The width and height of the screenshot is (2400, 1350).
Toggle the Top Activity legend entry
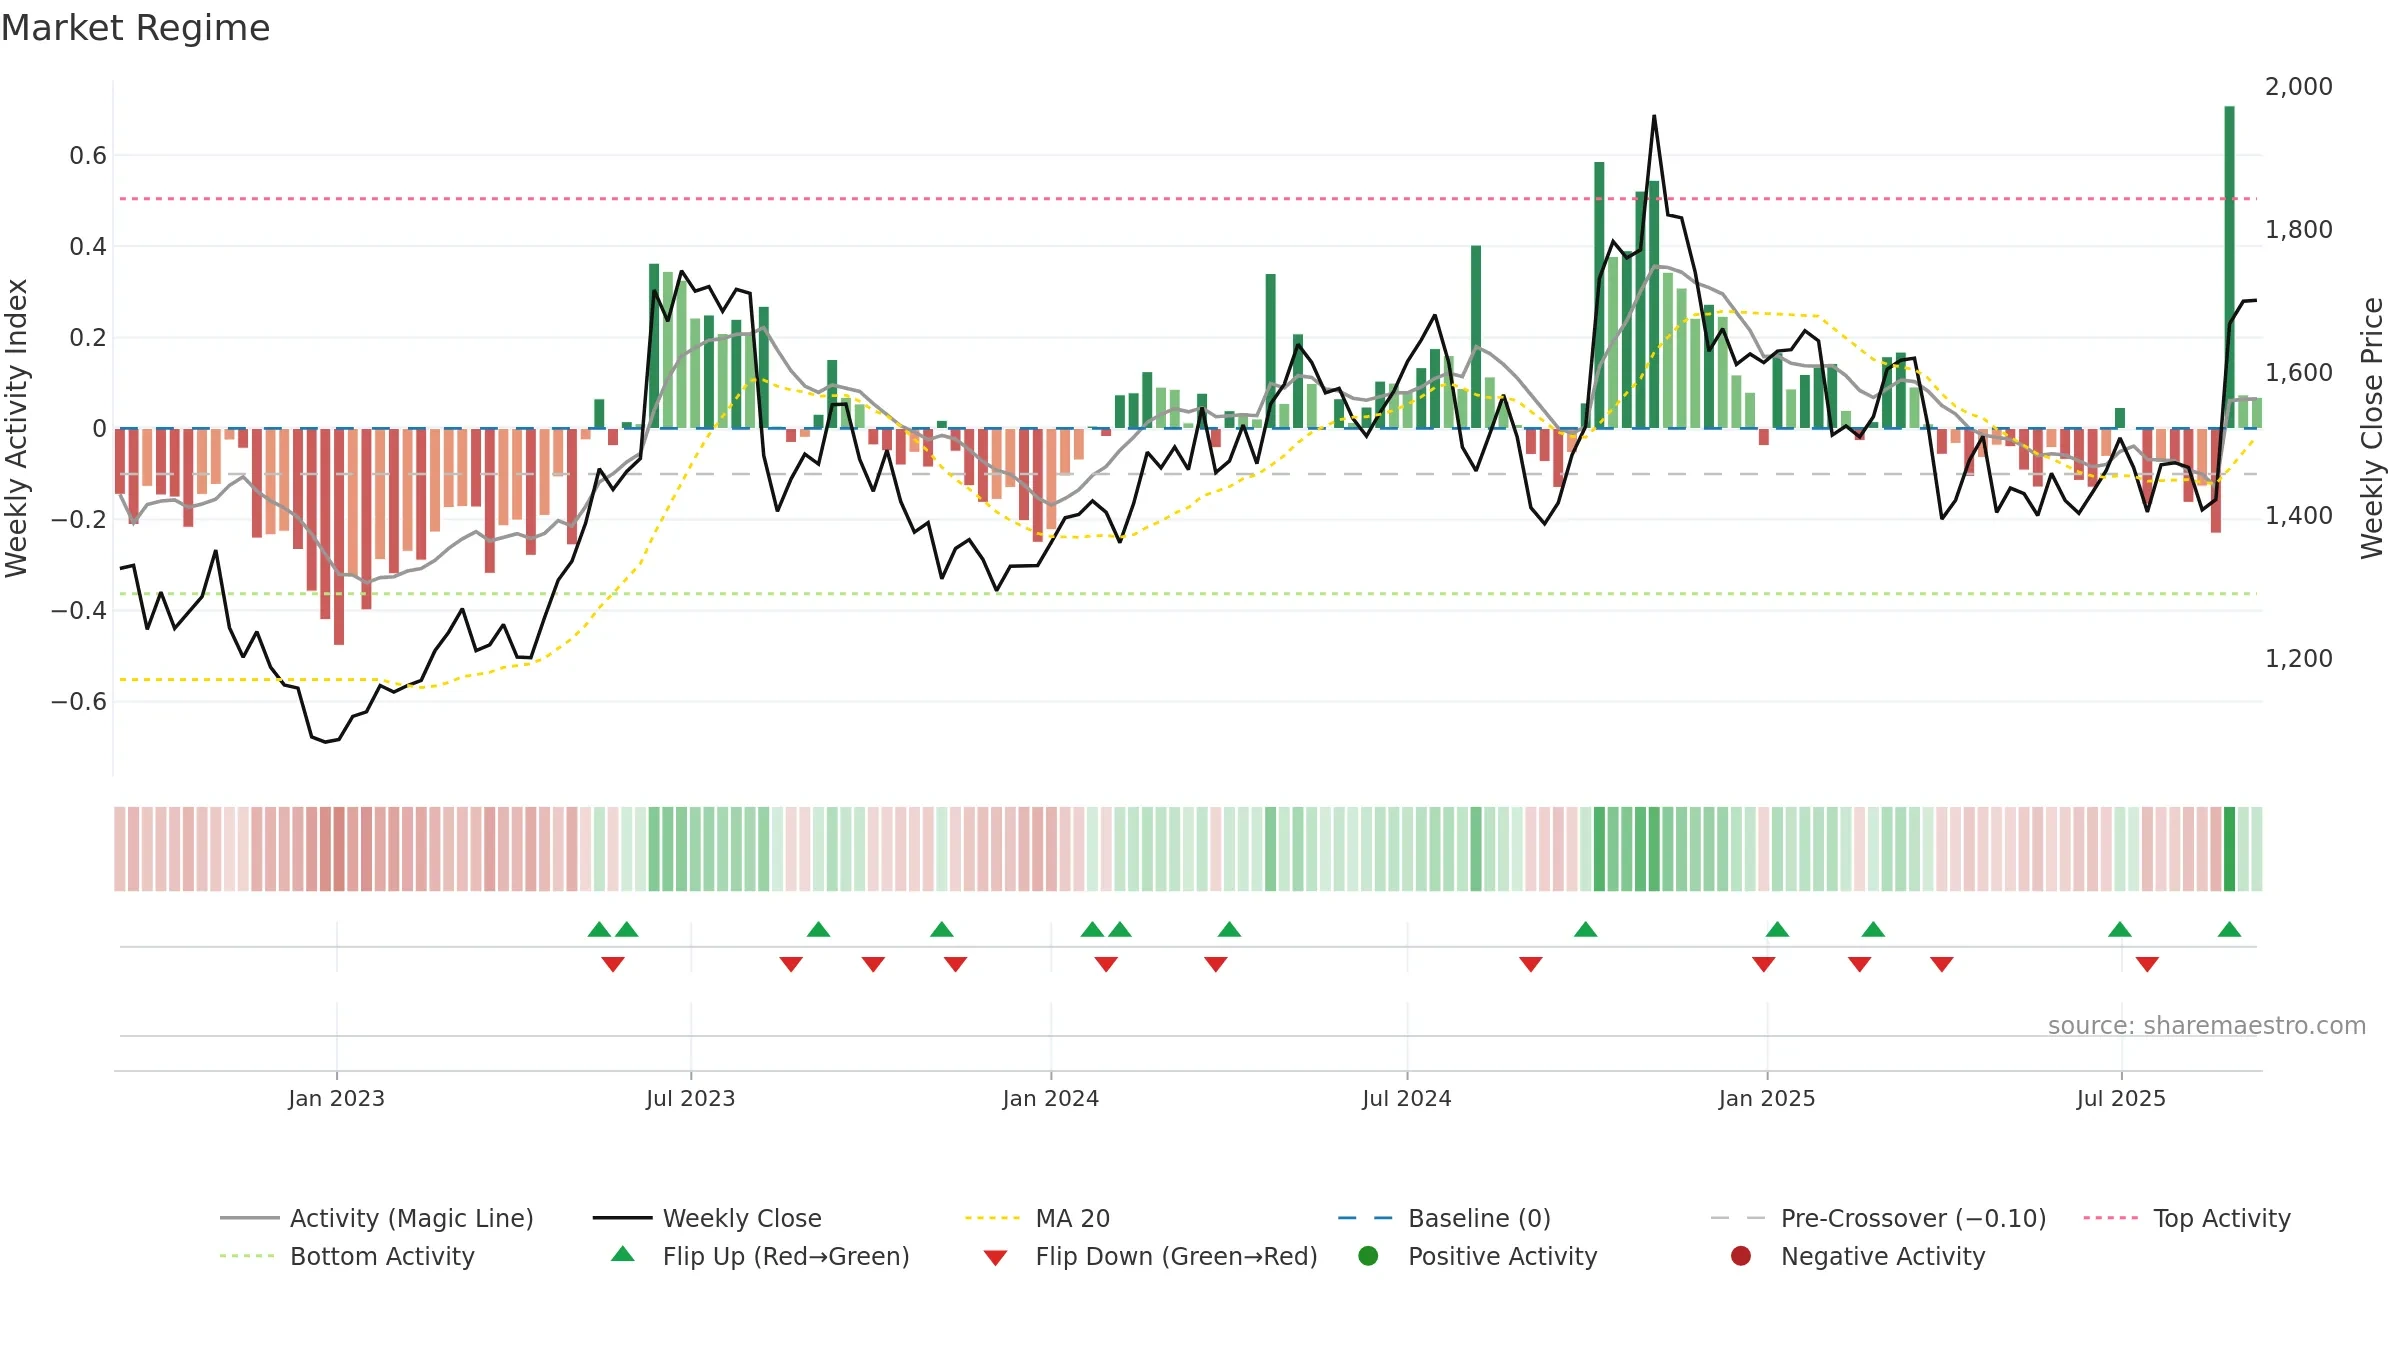tap(2187, 1218)
